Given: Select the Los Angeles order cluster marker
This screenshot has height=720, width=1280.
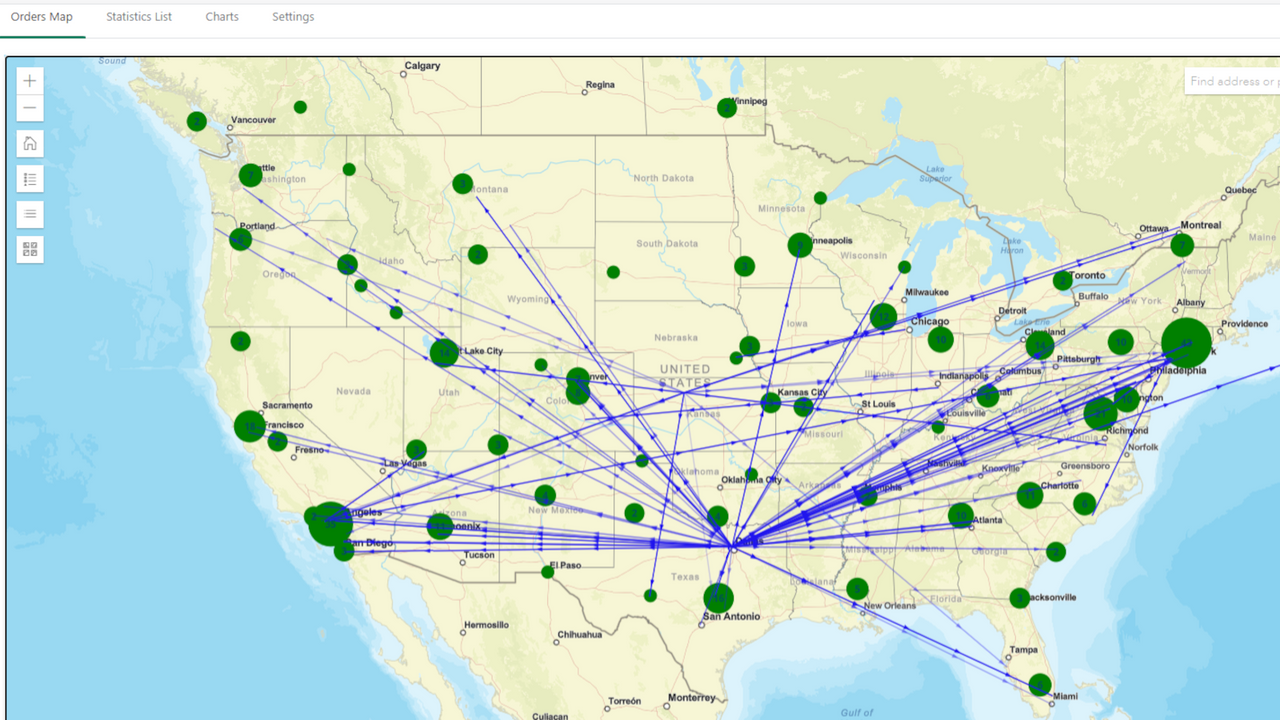Looking at the screenshot, I should 328,524.
